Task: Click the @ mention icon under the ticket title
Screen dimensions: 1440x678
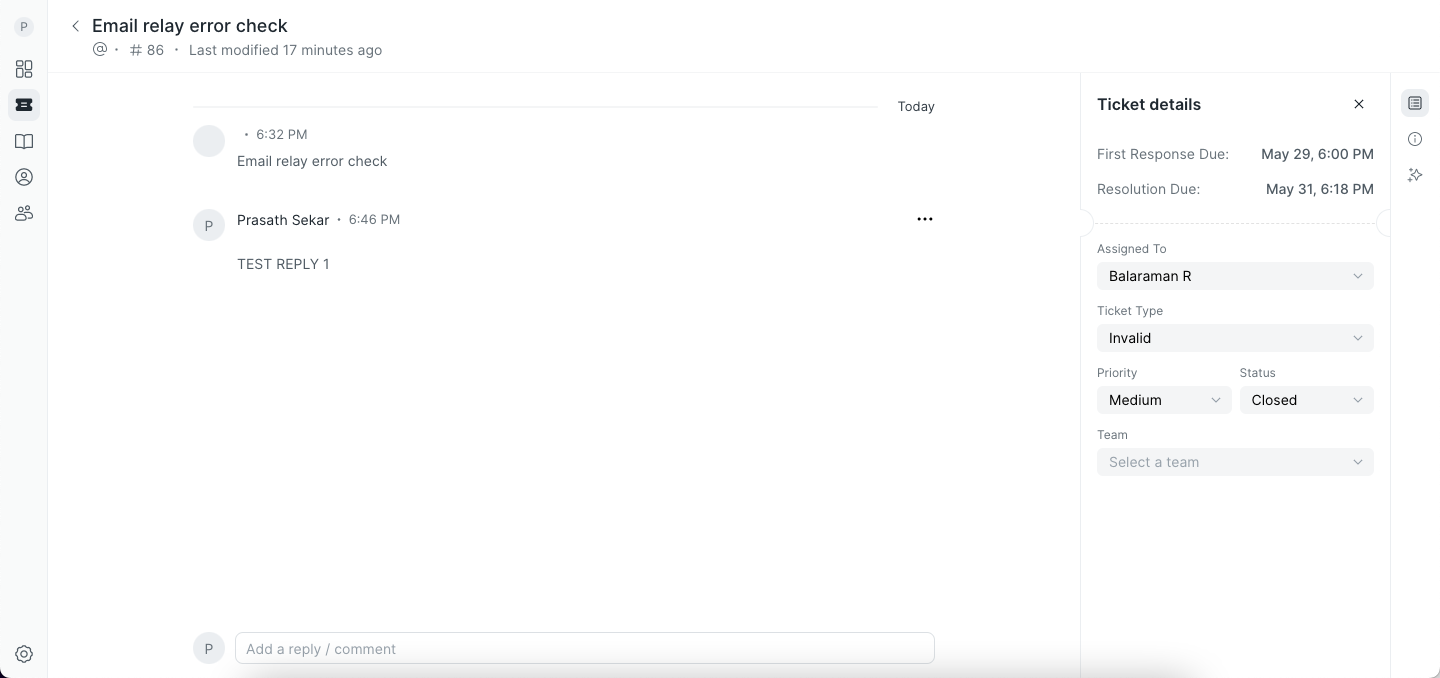Action: click(100, 49)
